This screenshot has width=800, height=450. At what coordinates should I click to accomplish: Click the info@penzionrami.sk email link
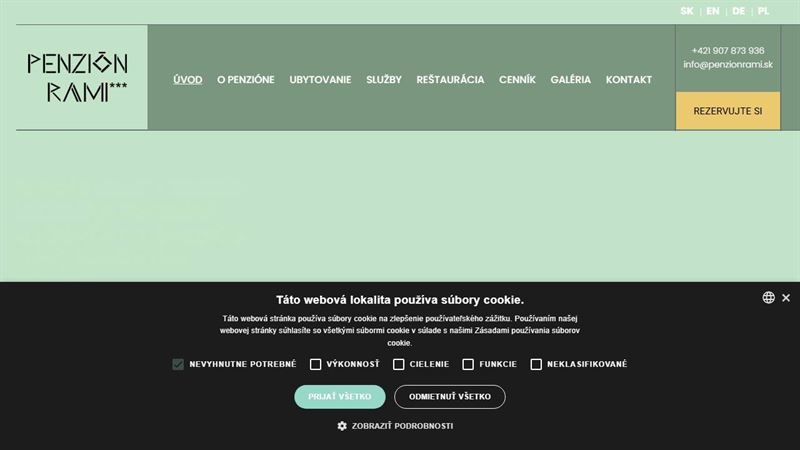(728, 64)
